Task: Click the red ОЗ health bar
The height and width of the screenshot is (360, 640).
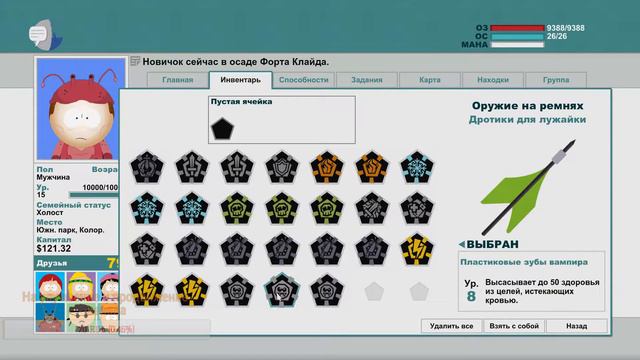Action: [517, 28]
